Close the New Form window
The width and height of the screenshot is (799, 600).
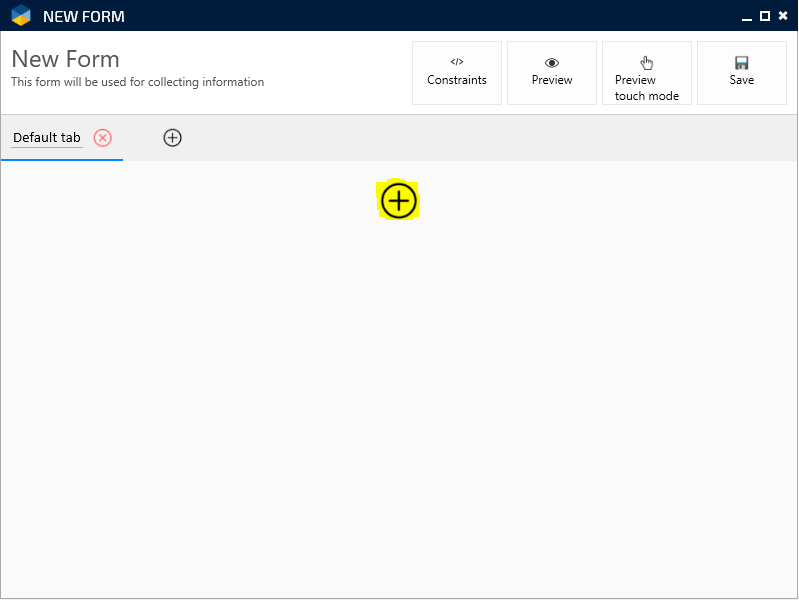tap(783, 16)
